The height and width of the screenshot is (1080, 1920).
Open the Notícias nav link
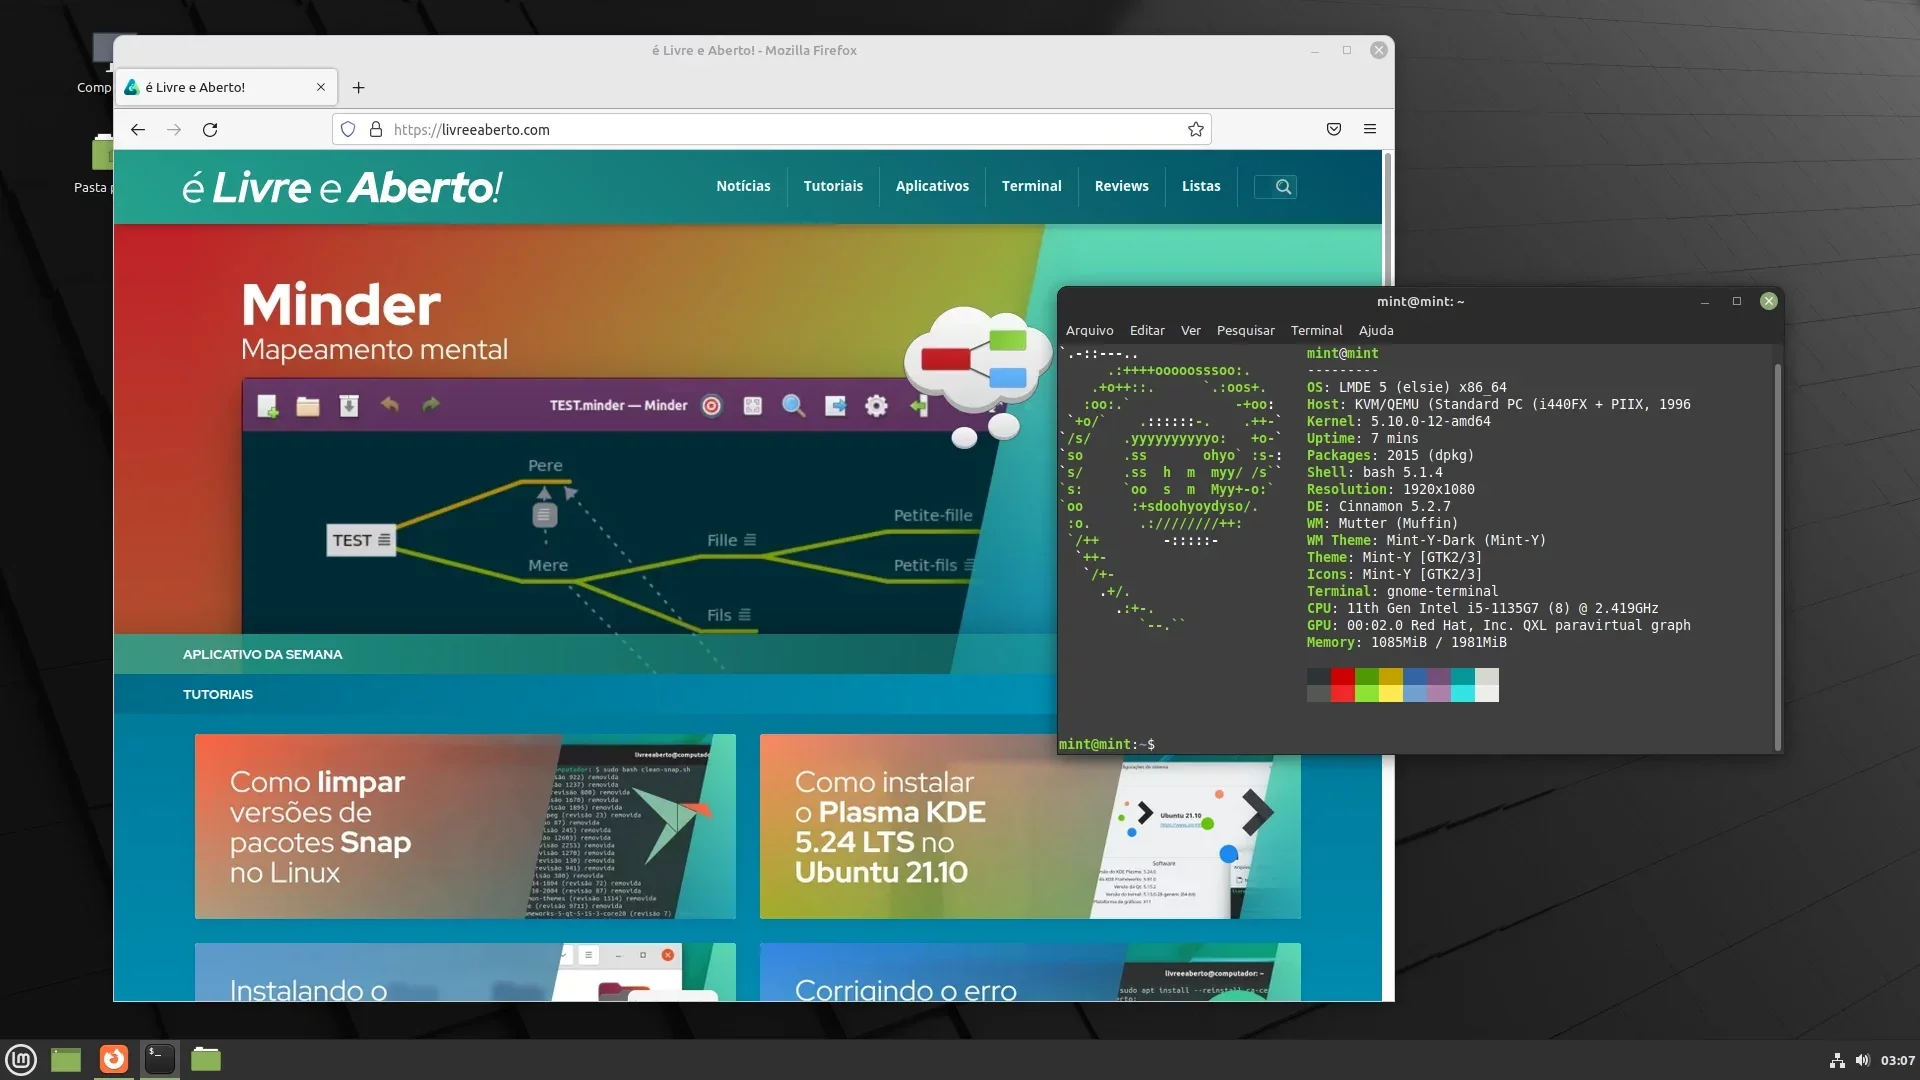(743, 187)
